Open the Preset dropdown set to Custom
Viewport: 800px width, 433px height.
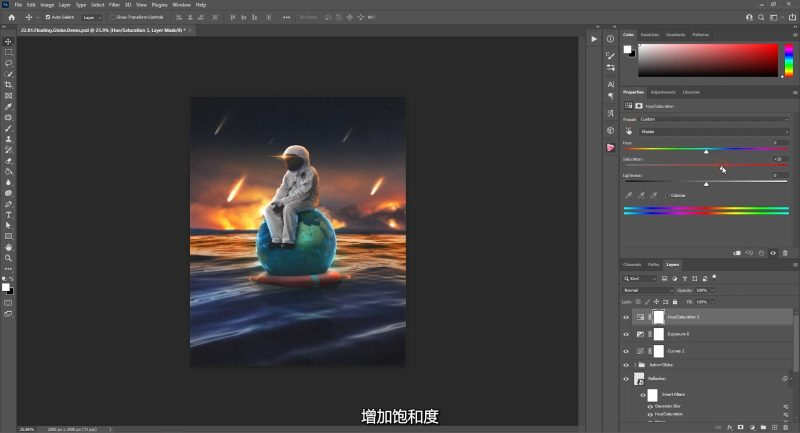coord(714,119)
